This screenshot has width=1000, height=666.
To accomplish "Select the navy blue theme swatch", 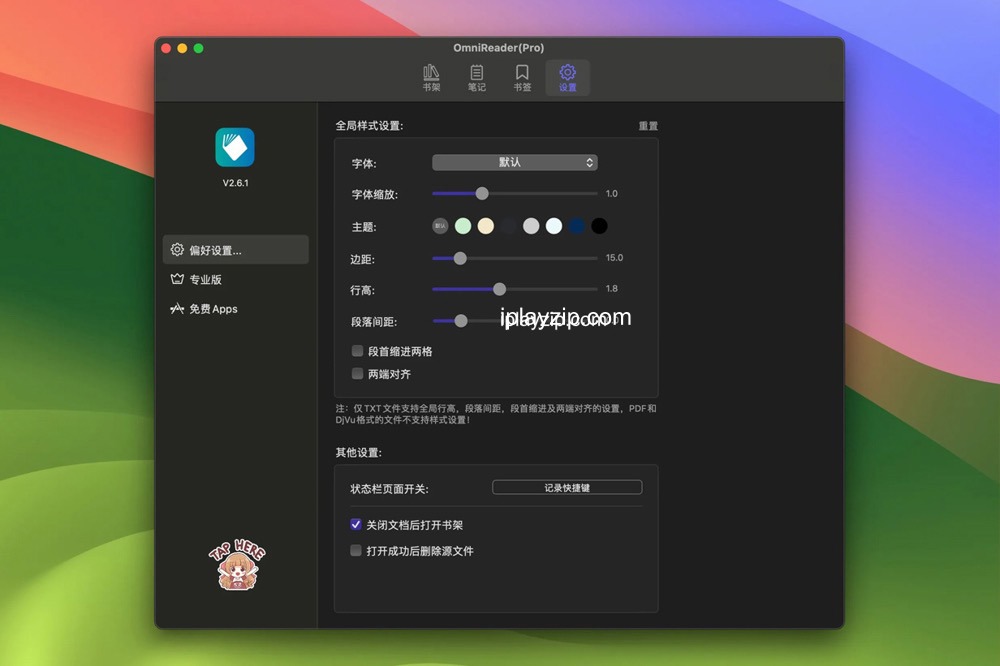I will tap(577, 226).
